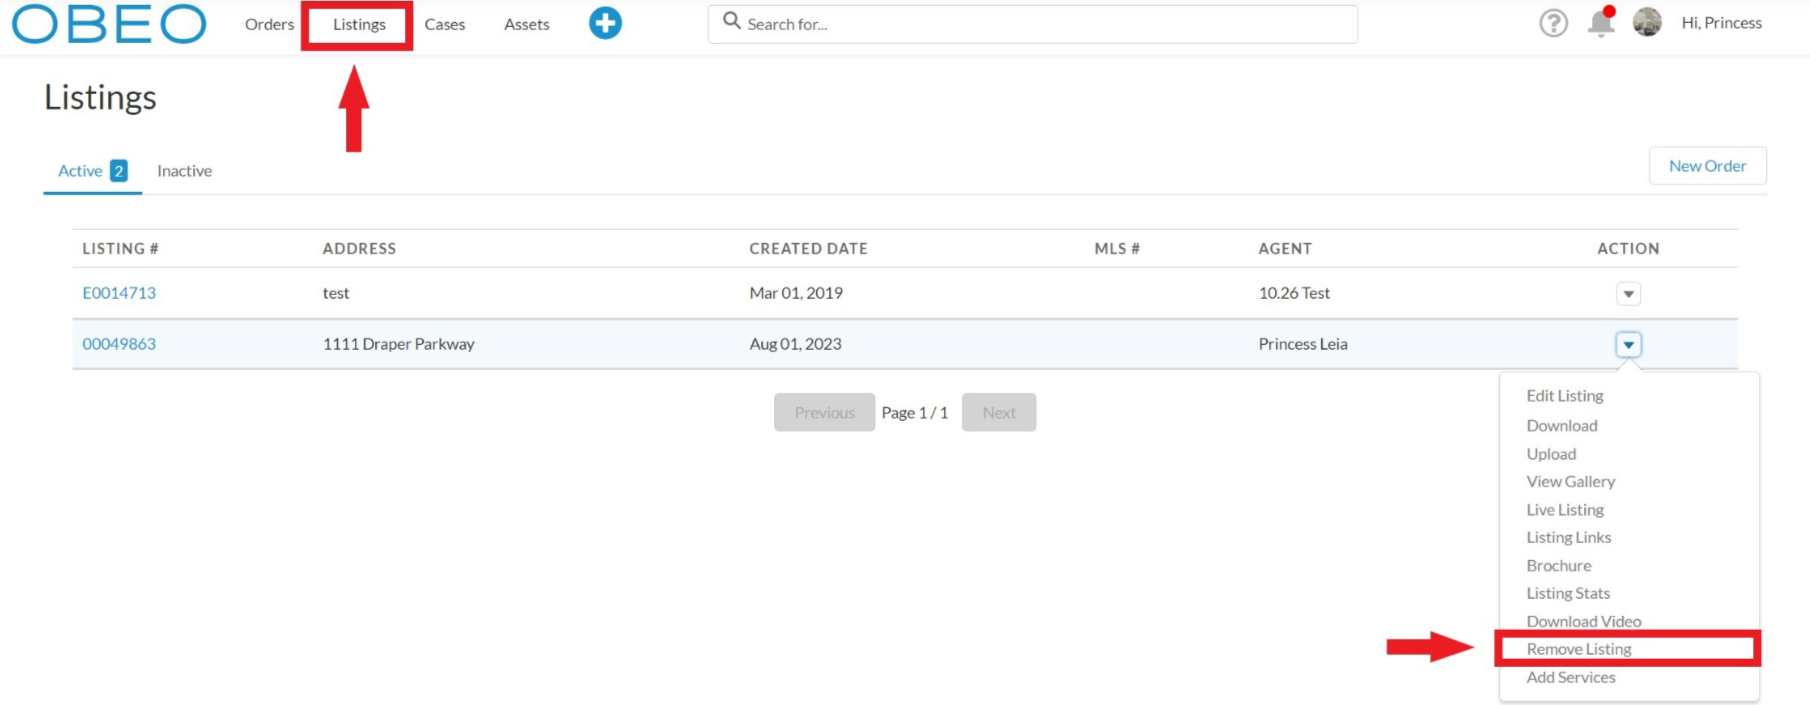Select Listing Links menu entry
This screenshot has width=1810, height=705.
point(1569,538)
